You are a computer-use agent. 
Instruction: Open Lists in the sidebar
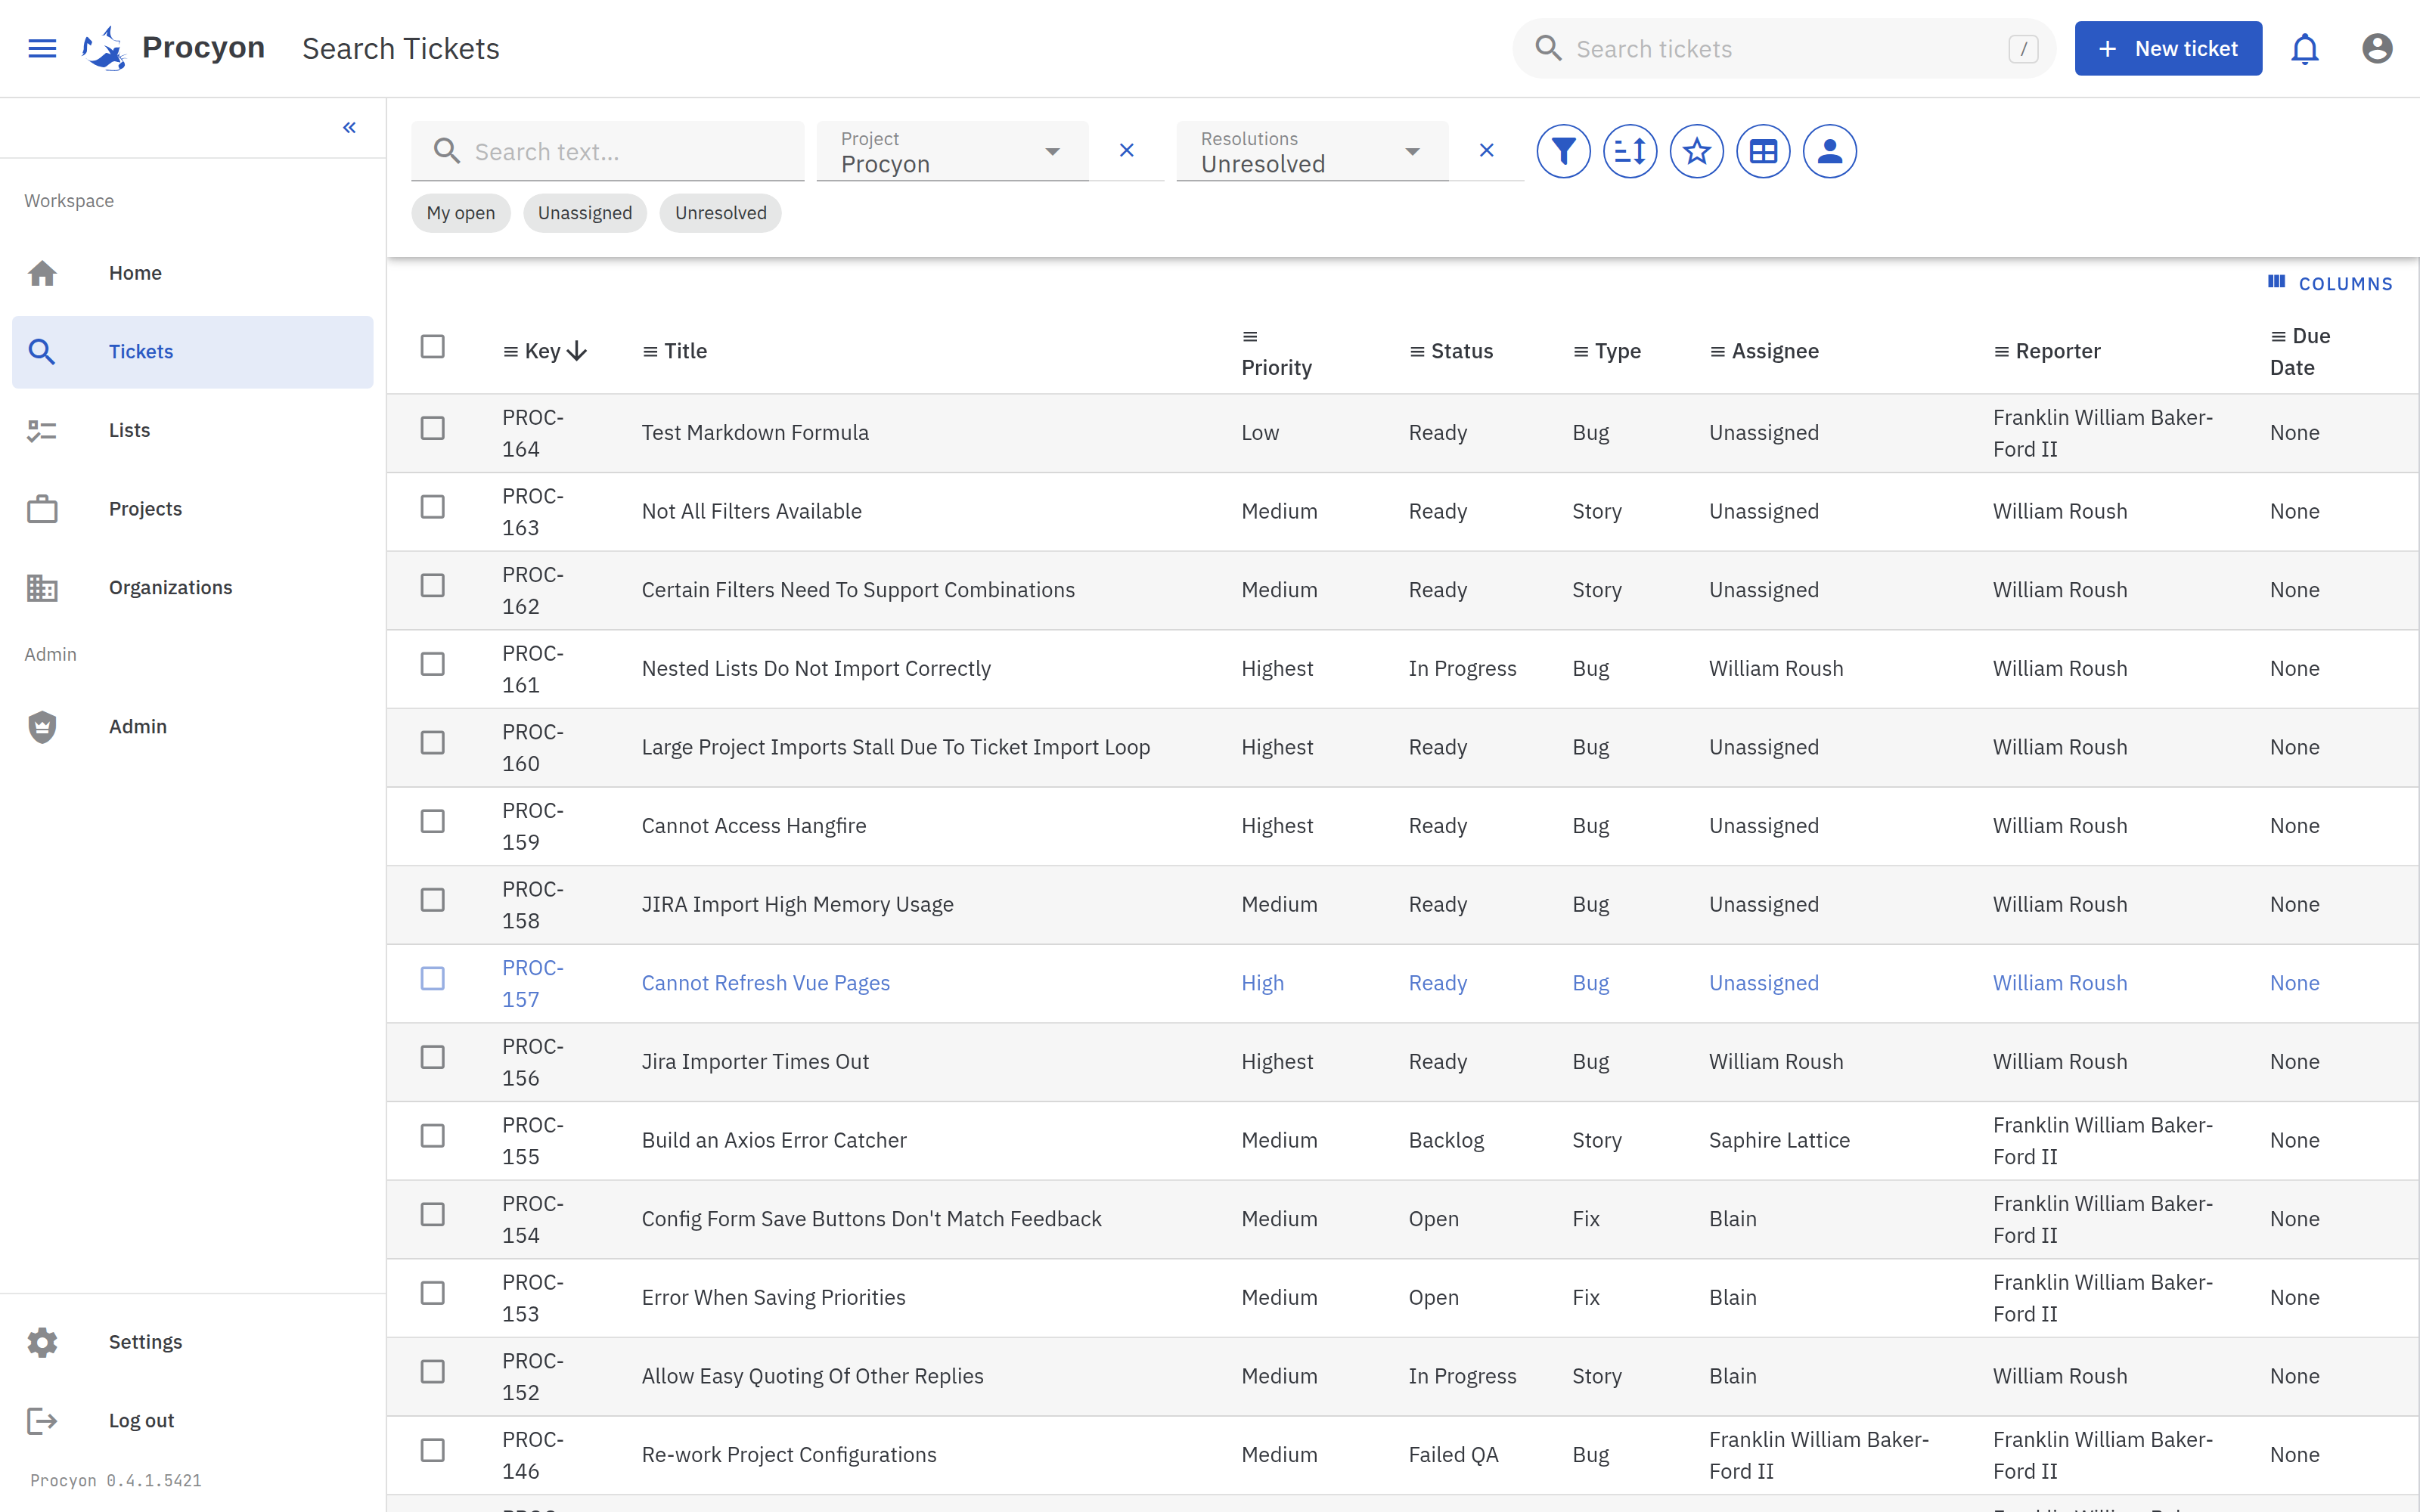[x=192, y=430]
